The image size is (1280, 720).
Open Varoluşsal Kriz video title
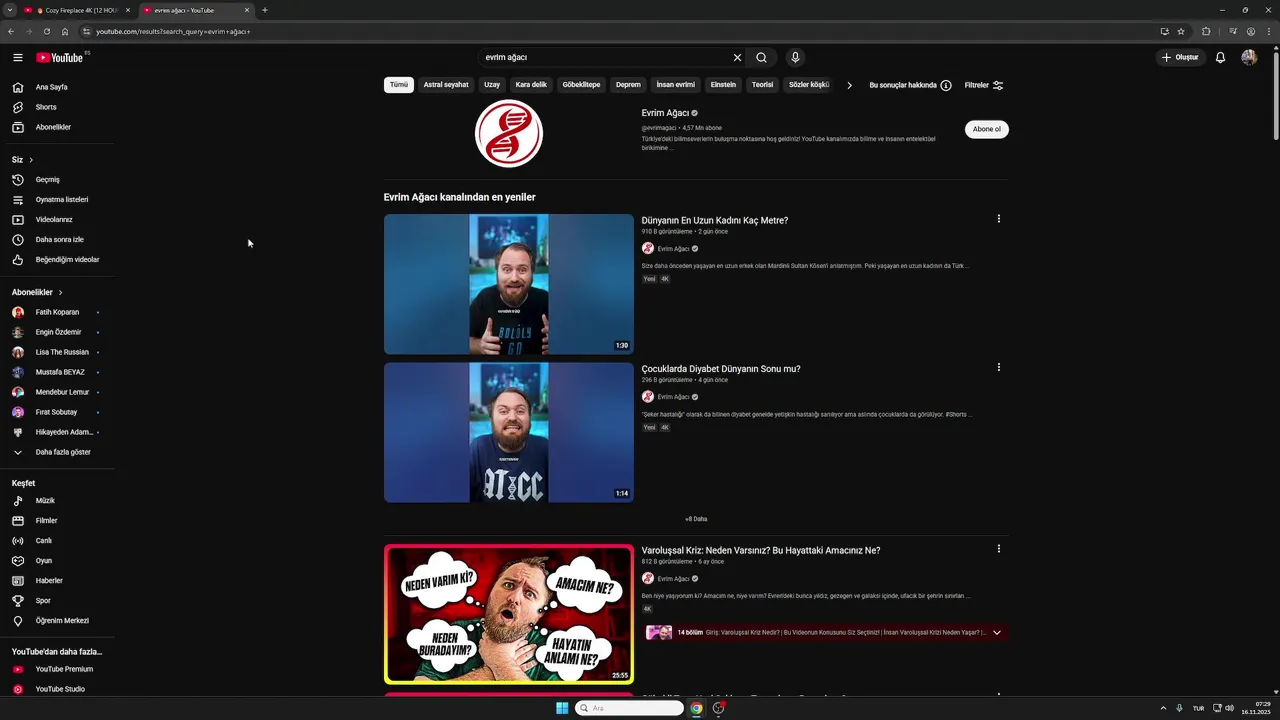coord(761,550)
